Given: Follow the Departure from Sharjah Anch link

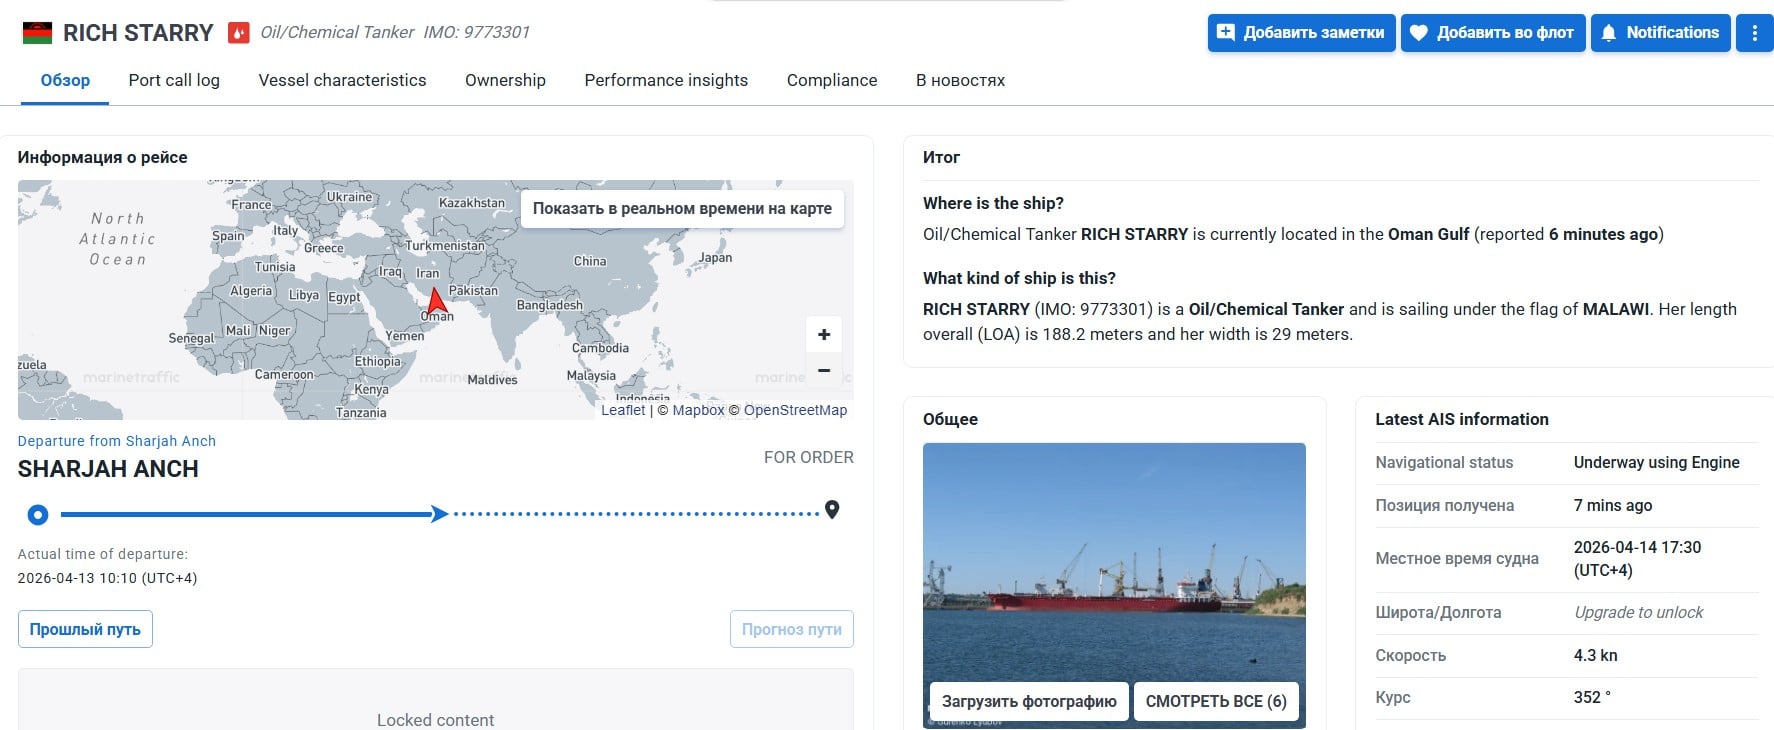Looking at the screenshot, I should pos(117,441).
